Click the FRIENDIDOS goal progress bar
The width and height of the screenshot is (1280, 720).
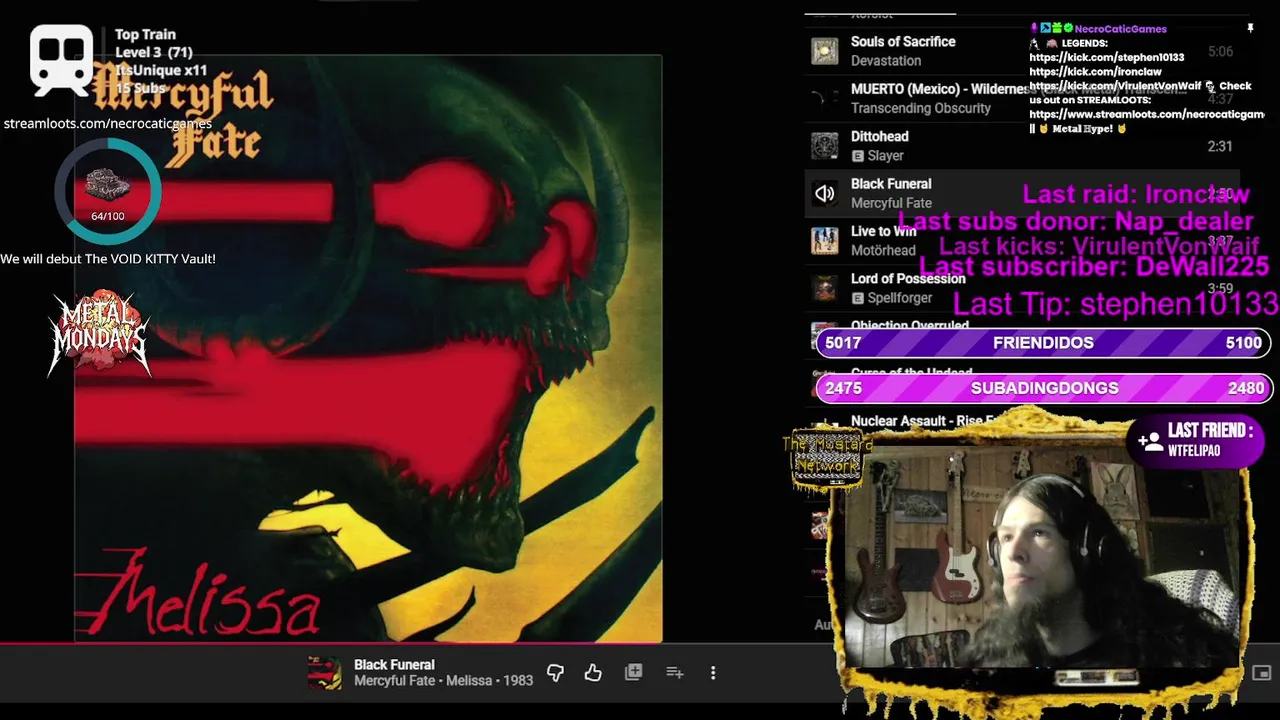click(x=1043, y=343)
